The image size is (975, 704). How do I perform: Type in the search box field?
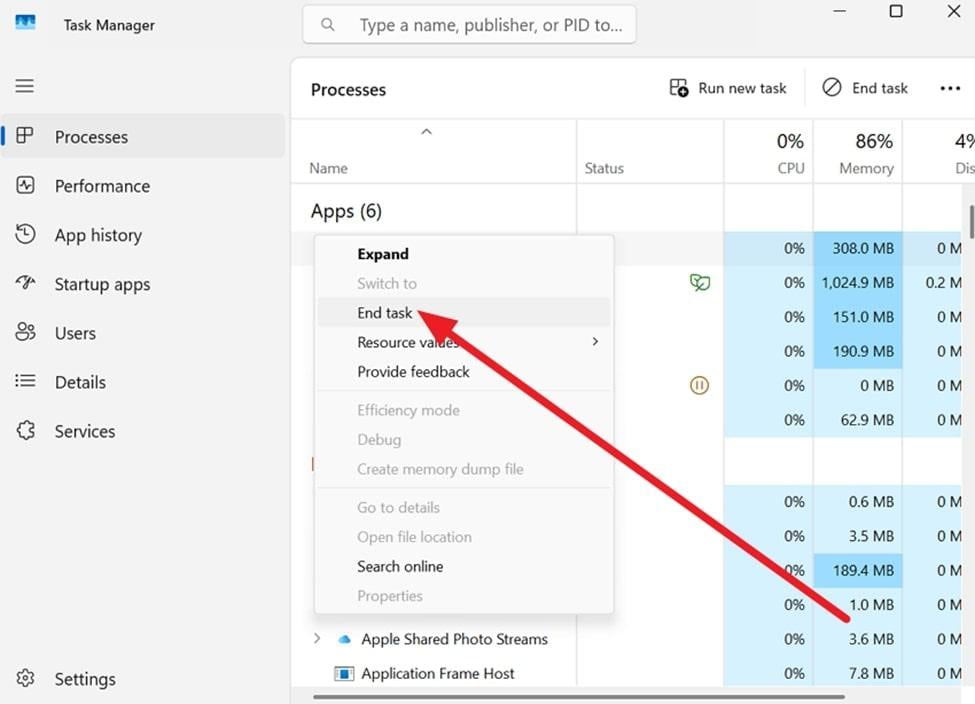tap(490, 25)
